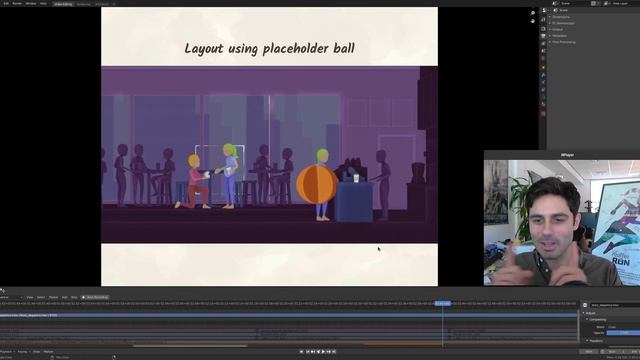
Task: Adjust the Opacity slider
Action: pos(623,333)
